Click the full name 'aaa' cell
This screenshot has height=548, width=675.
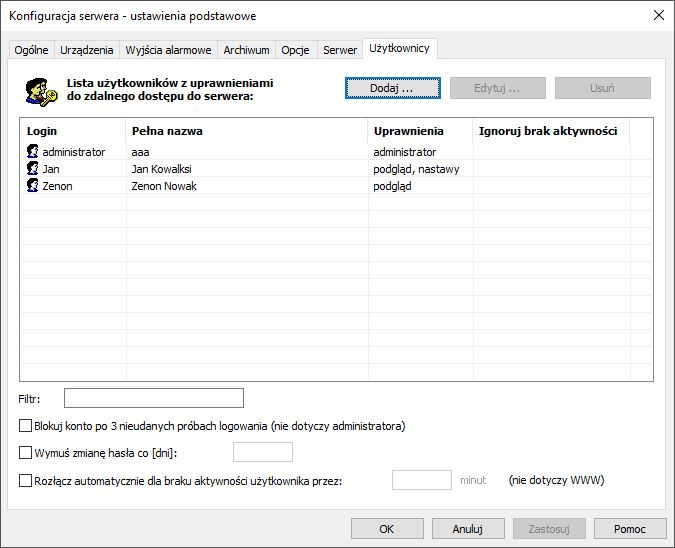[140, 152]
